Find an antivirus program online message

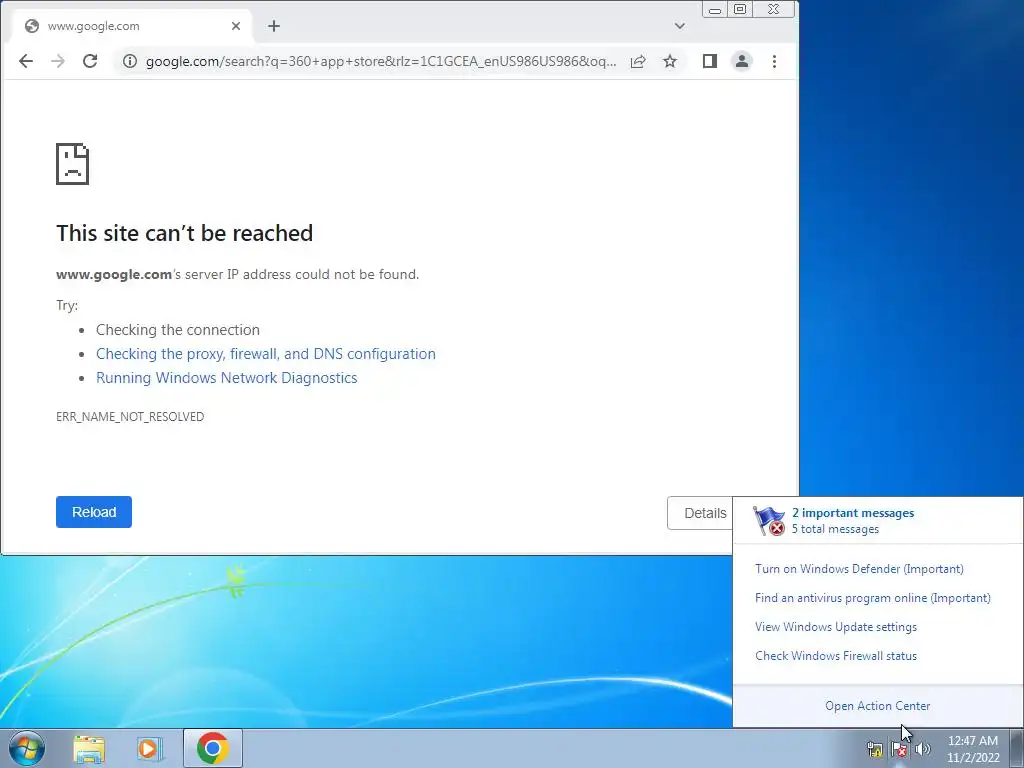coord(873,598)
